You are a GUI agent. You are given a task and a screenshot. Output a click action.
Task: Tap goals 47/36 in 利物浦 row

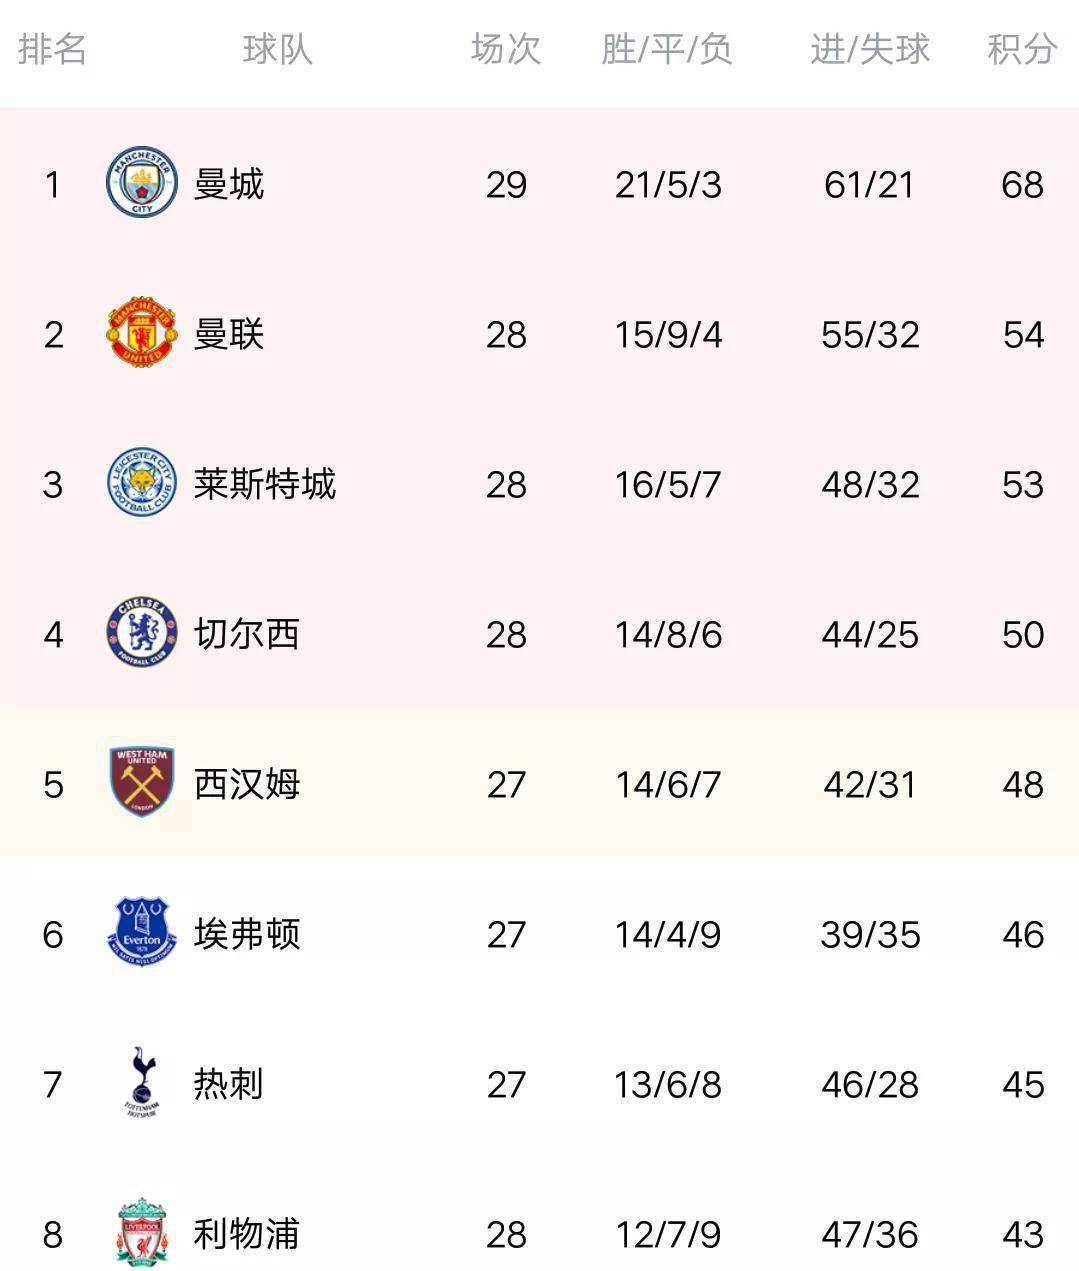pyautogui.click(x=870, y=1235)
